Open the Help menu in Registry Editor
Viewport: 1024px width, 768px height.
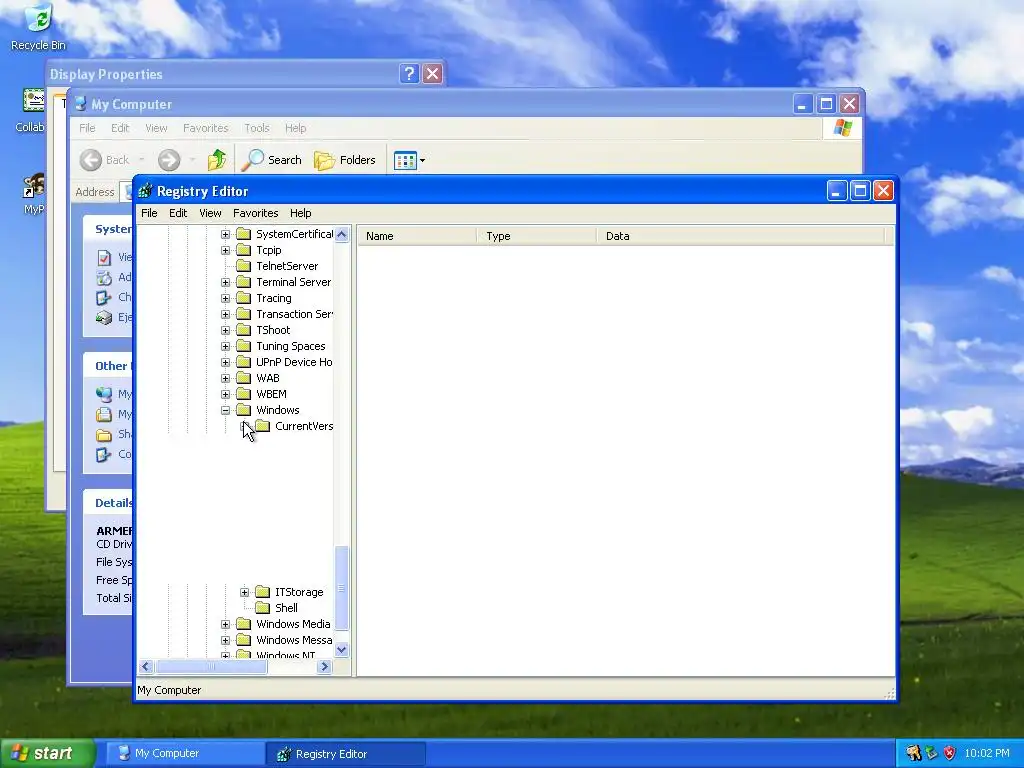click(300, 213)
